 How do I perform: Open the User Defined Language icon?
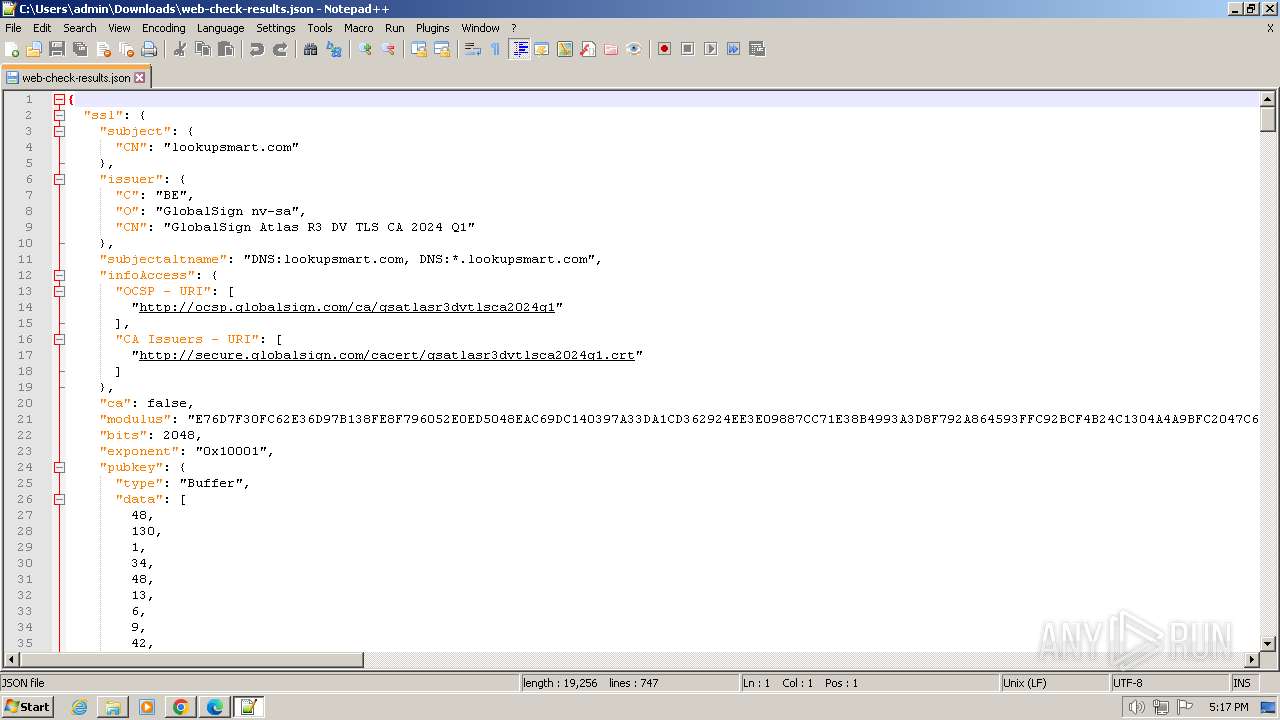(x=542, y=49)
